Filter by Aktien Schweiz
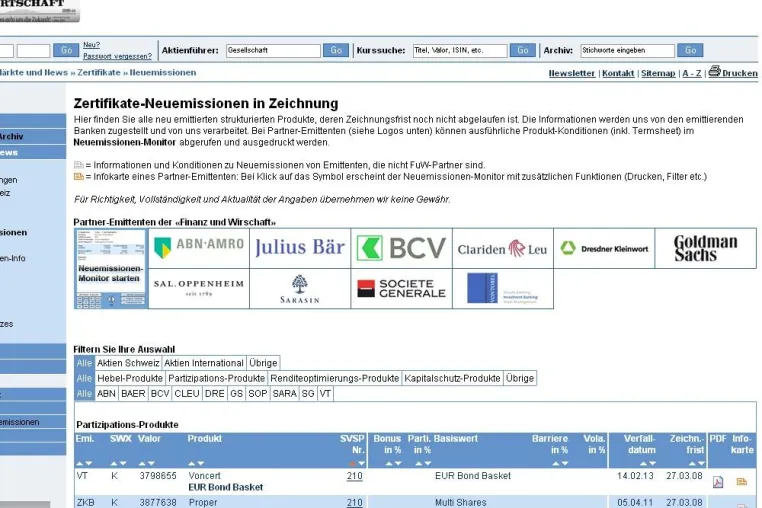The height and width of the screenshot is (508, 762). (x=128, y=363)
